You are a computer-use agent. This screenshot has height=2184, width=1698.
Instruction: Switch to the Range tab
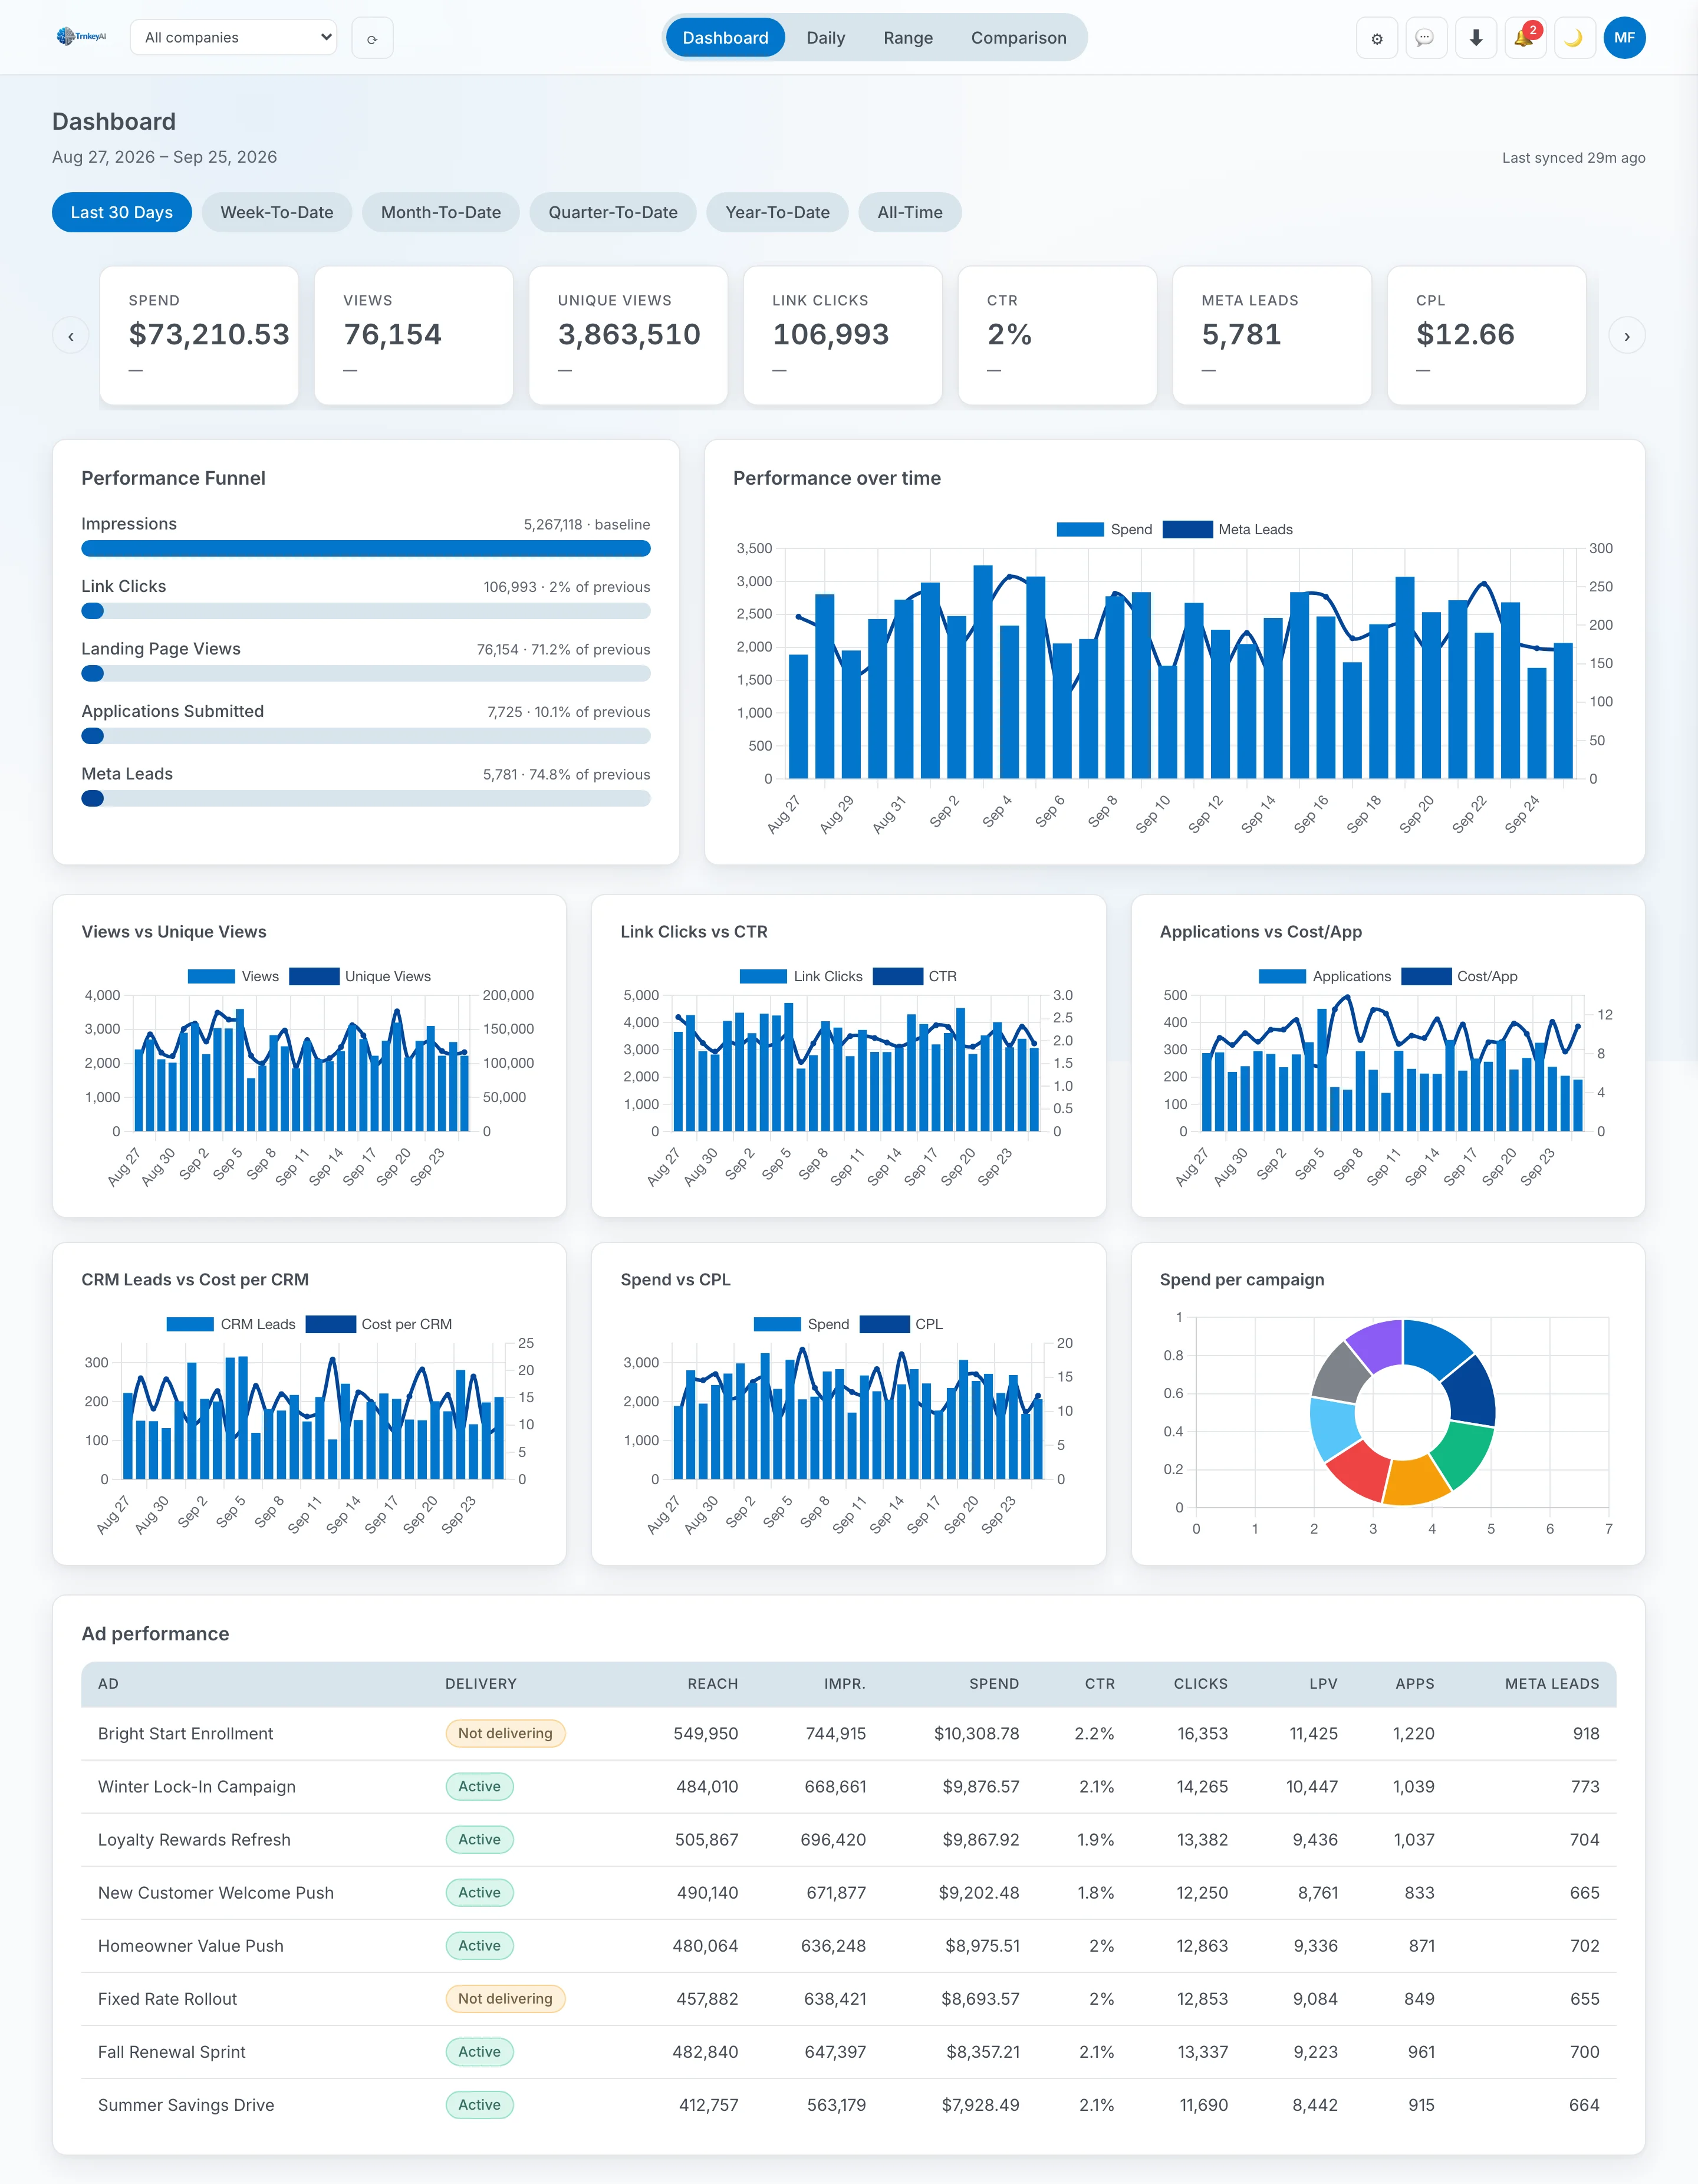pos(908,38)
